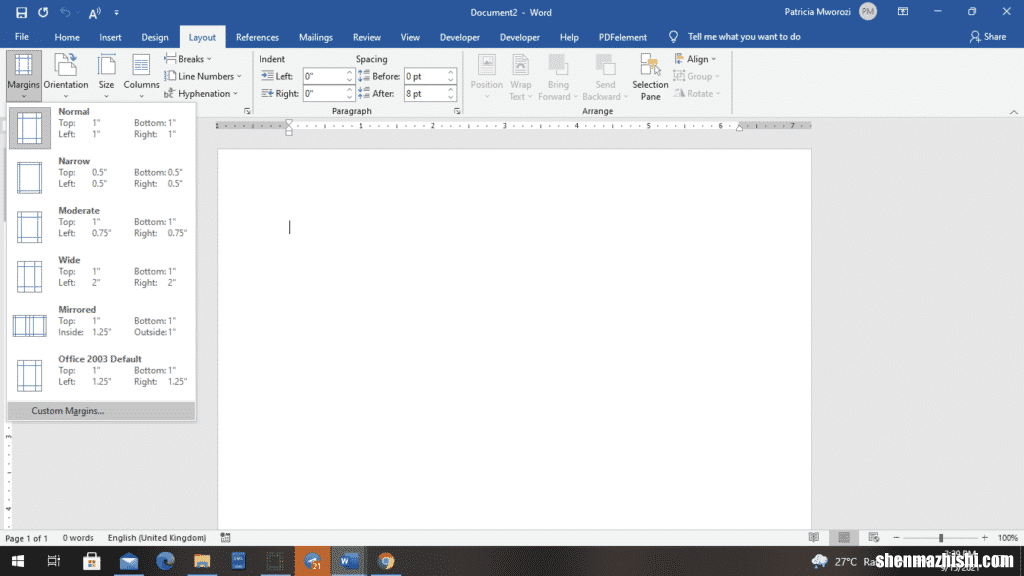Viewport: 1024px width, 576px height.
Task: Switch to the Insert tab
Action: point(110,37)
